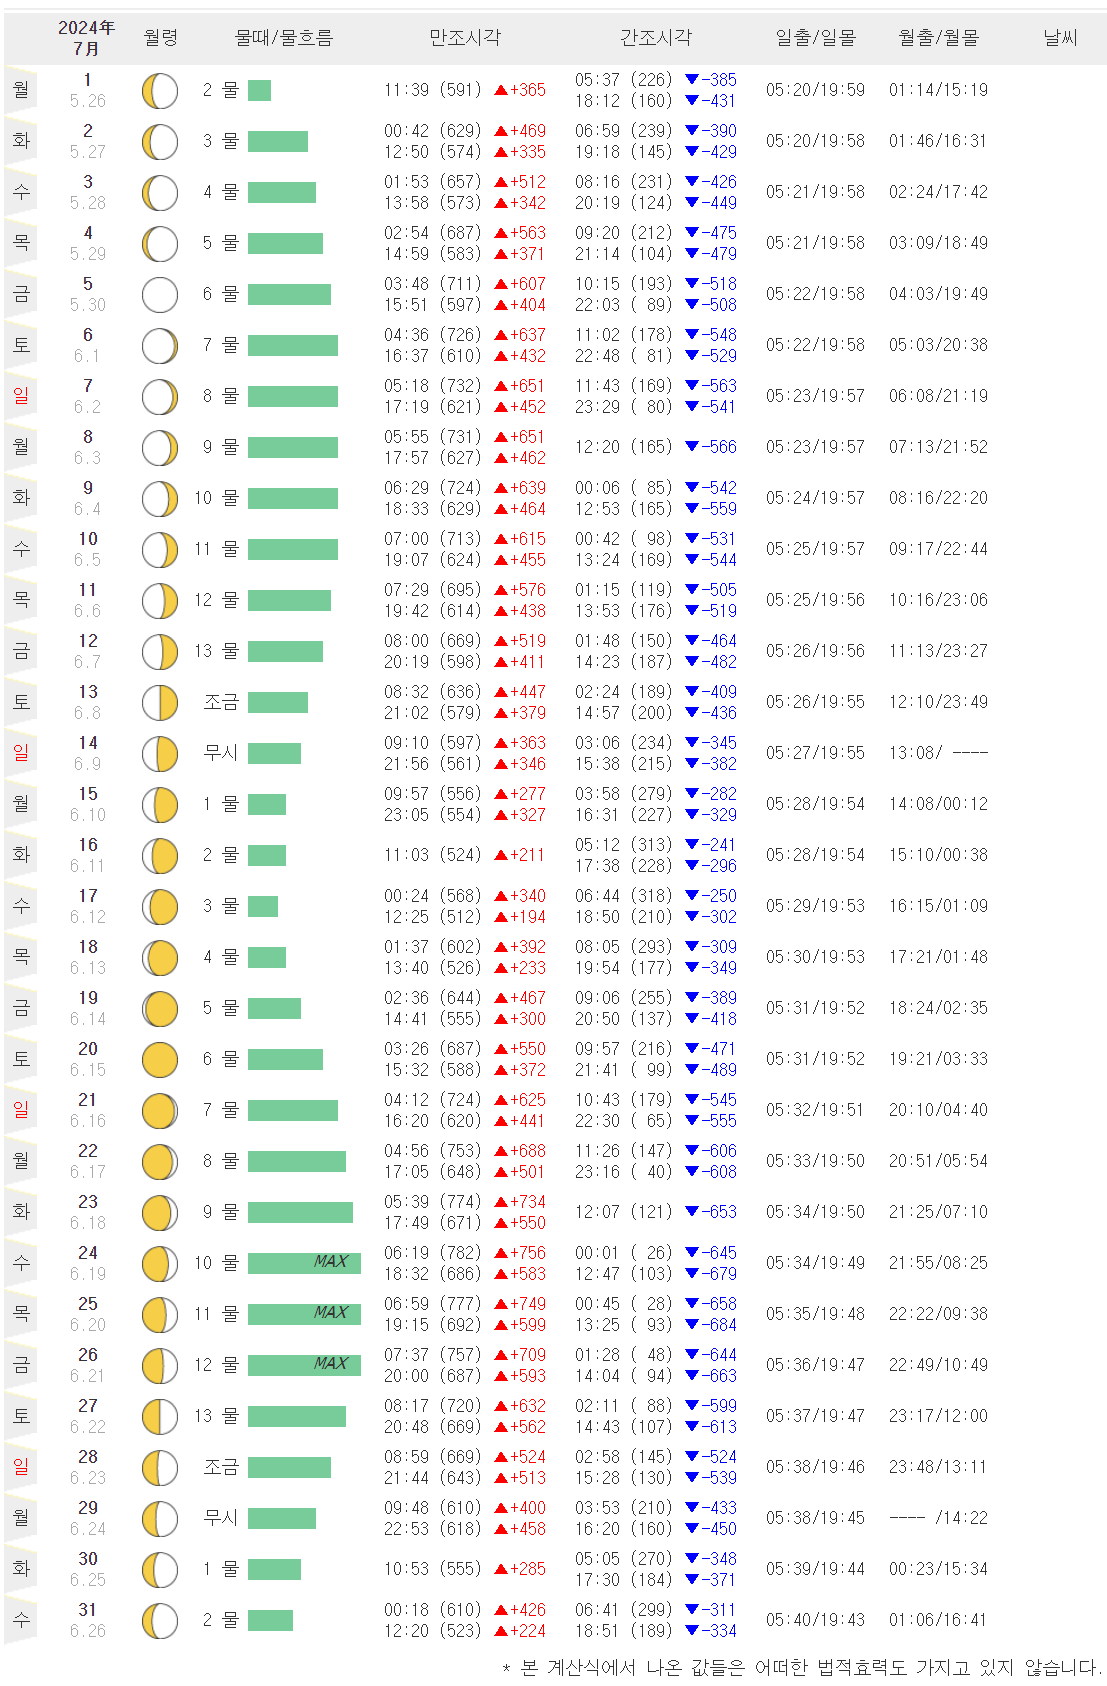Click the short green tide bar for July 1
The image size is (1107, 1686).
(259, 90)
